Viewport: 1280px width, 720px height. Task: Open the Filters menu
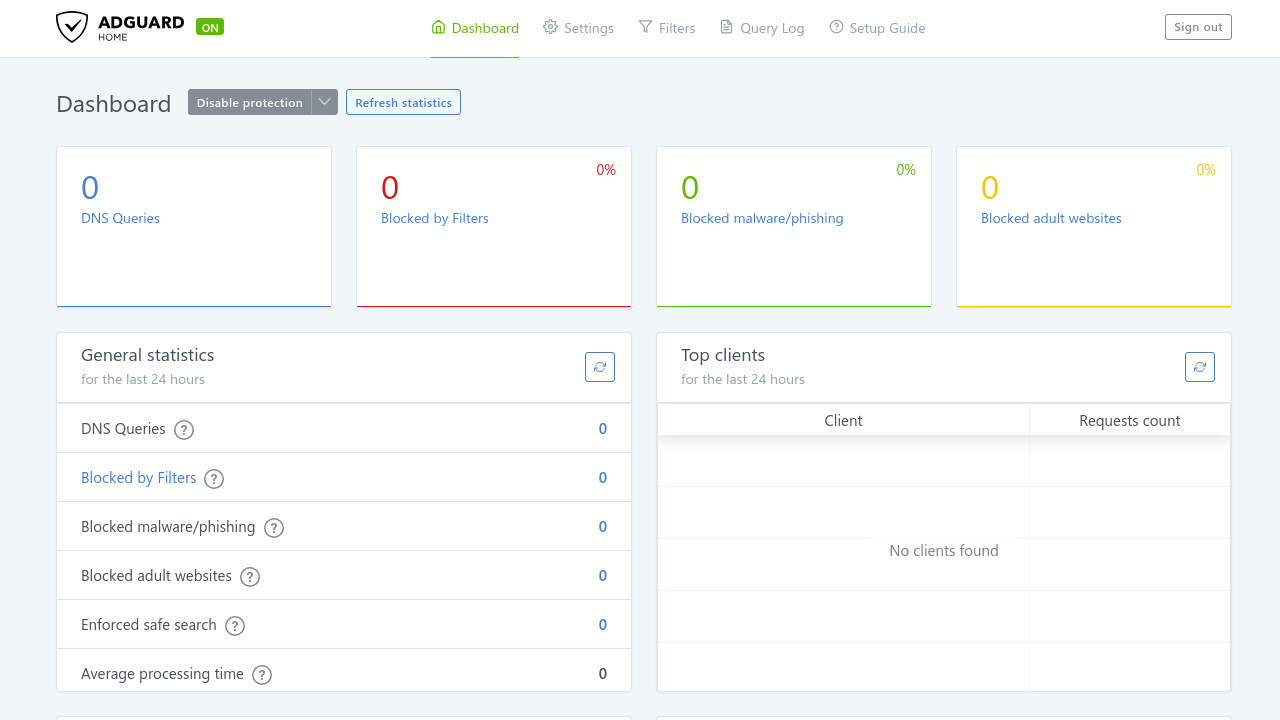click(667, 28)
